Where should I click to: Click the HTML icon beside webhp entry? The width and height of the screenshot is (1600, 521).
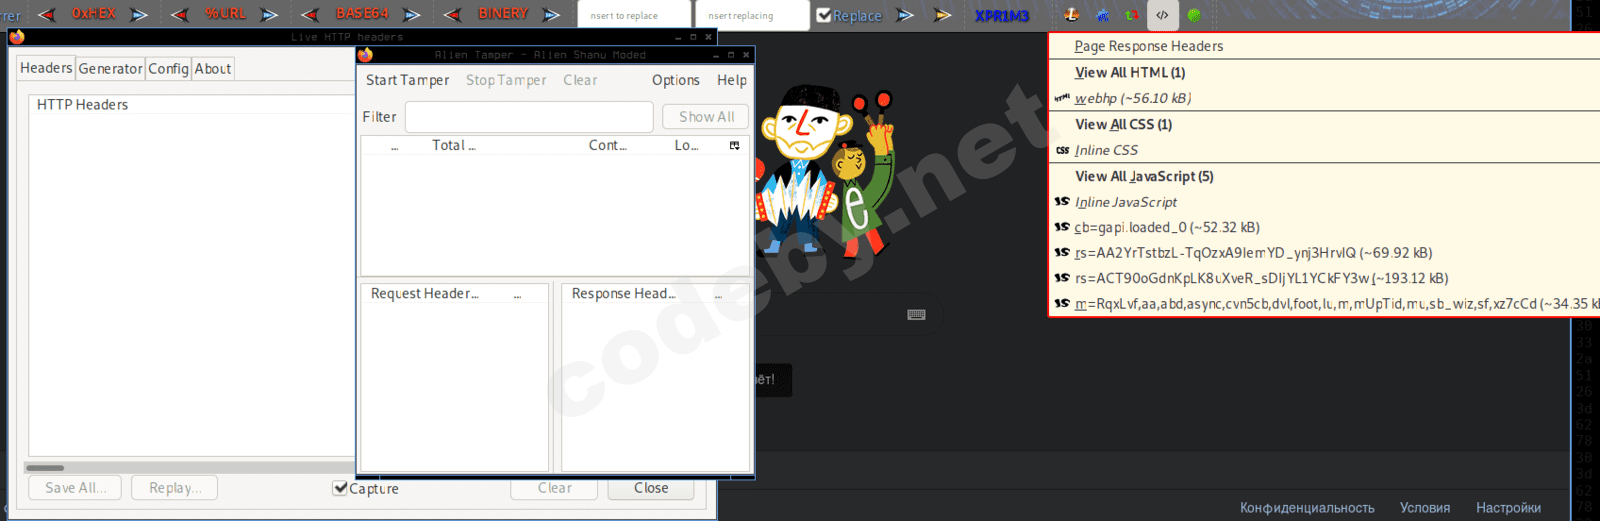pos(1062,98)
